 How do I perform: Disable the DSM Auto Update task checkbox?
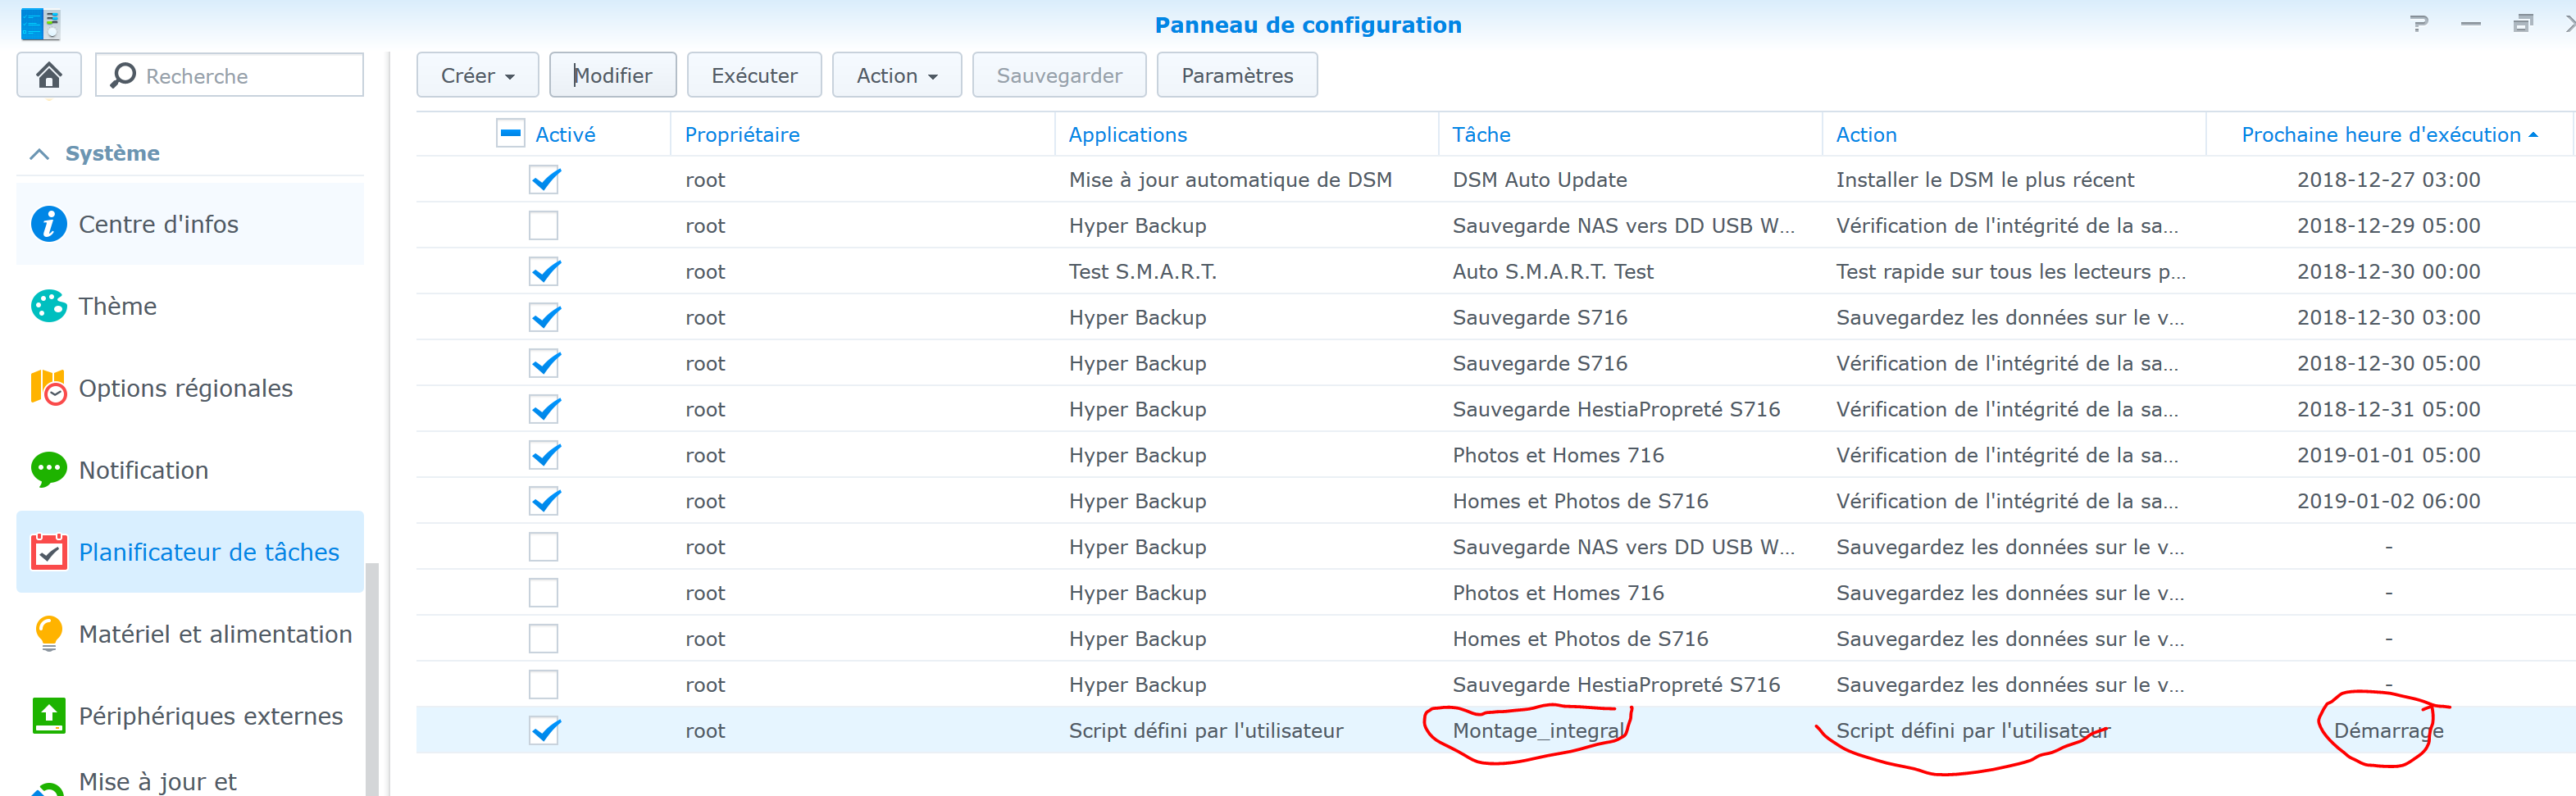tap(544, 180)
